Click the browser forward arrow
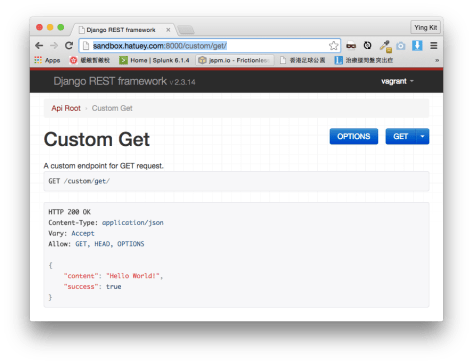This screenshot has width=473, height=364. point(54,45)
